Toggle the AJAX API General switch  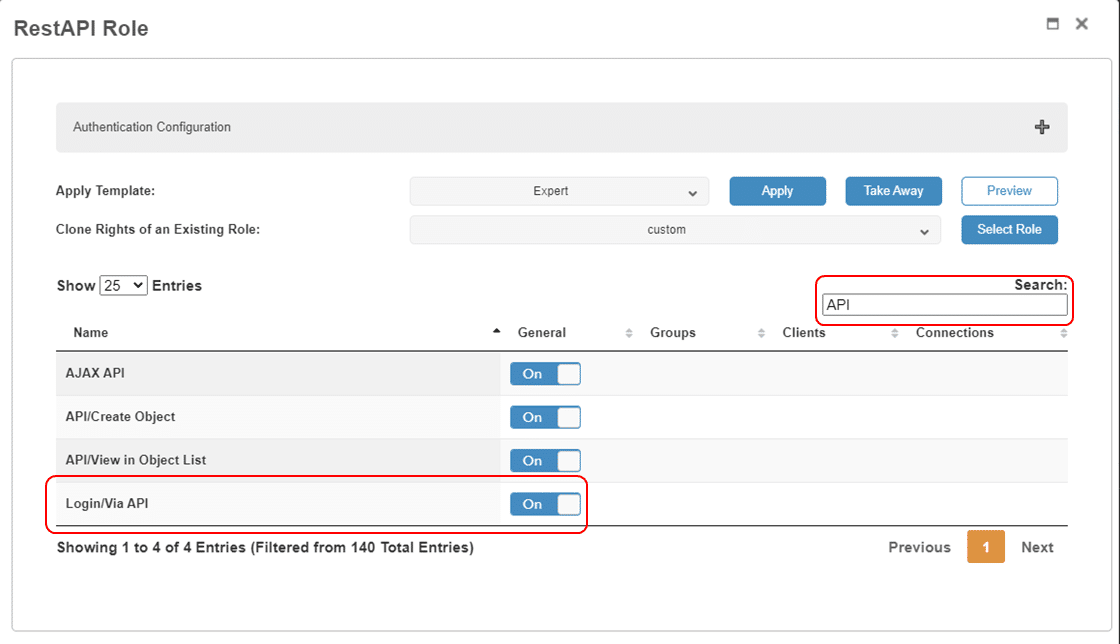[545, 374]
